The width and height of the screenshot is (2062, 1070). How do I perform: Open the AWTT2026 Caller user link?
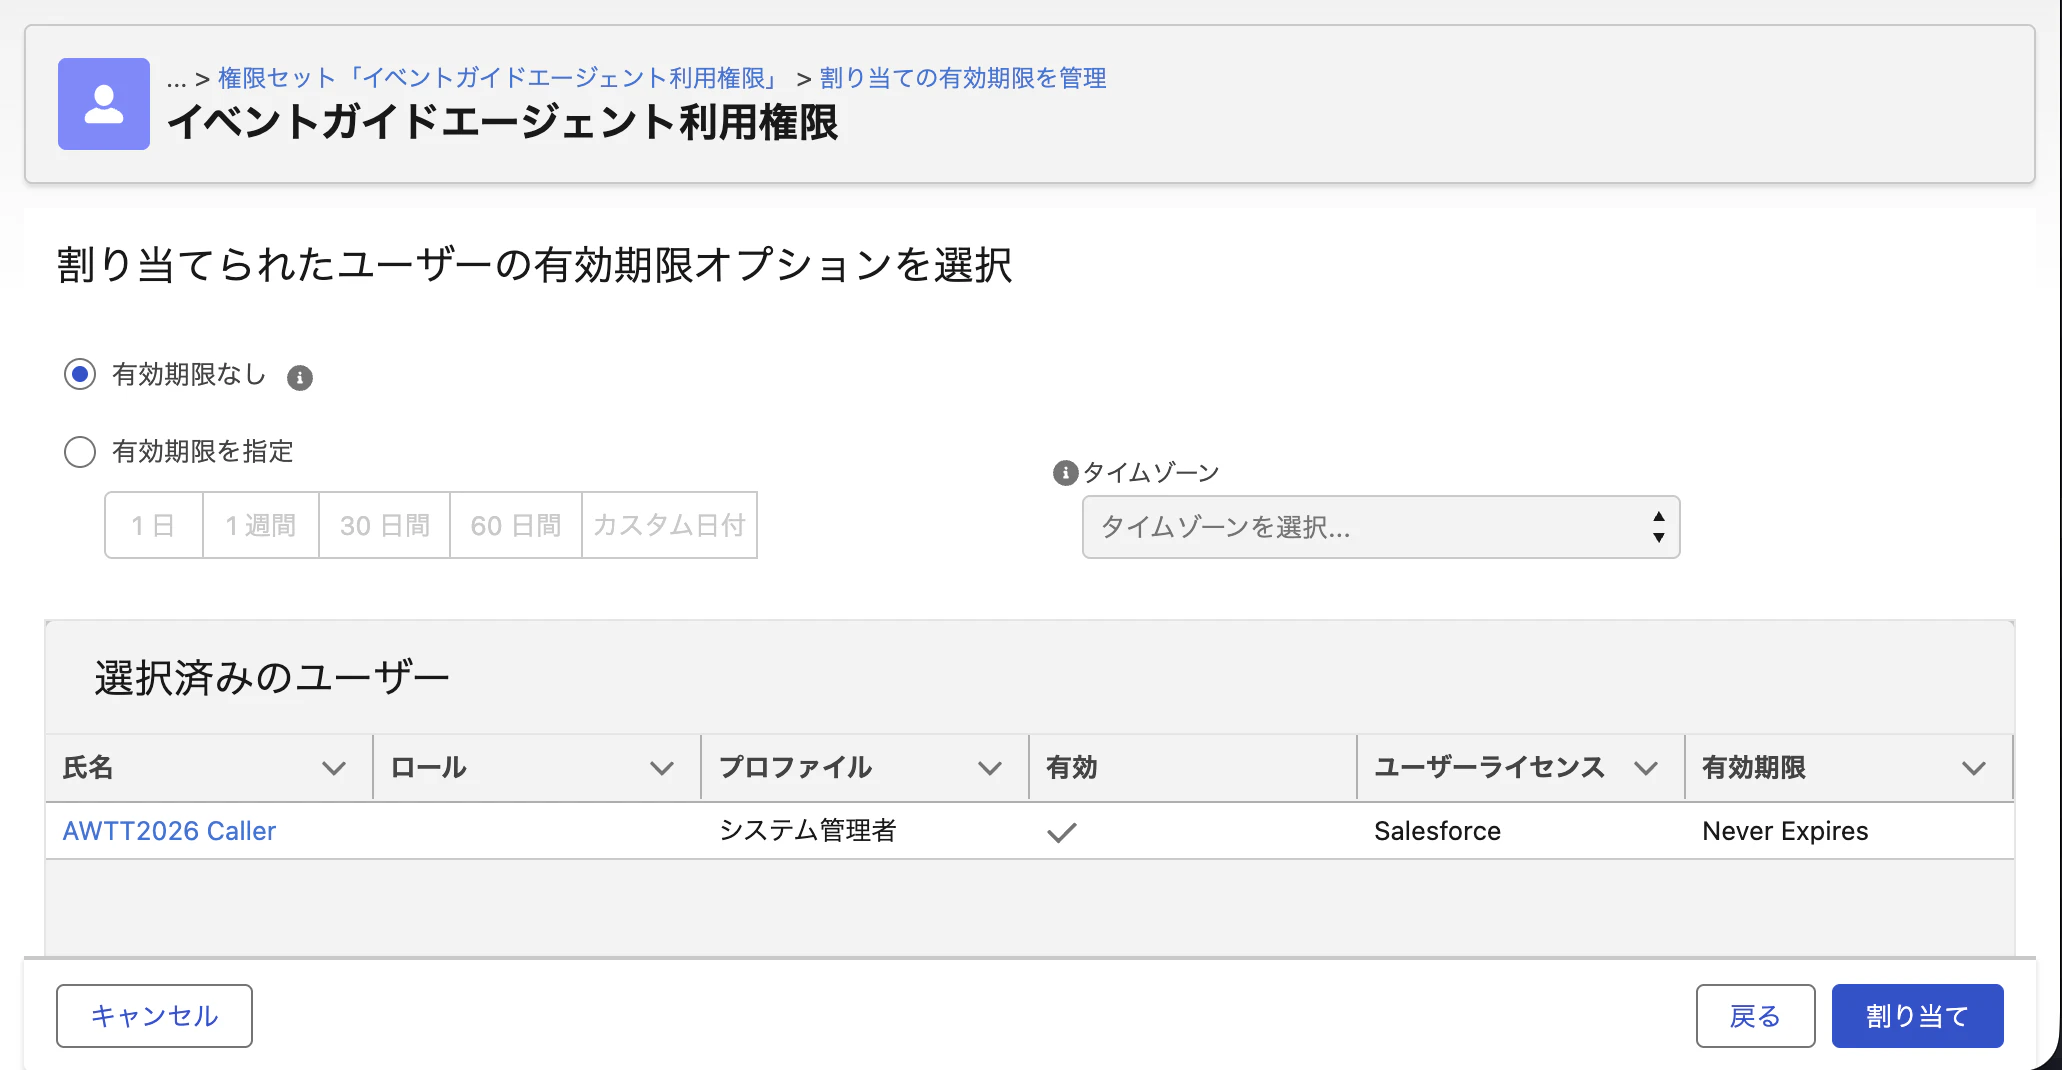[x=169, y=831]
